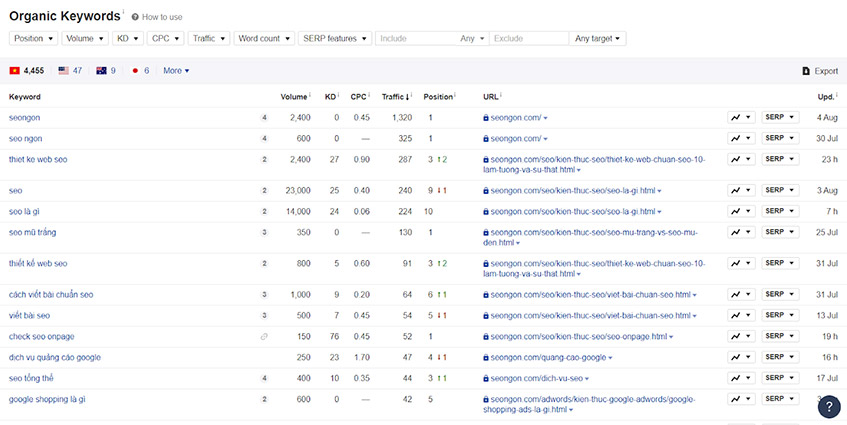Open SERP dropdown for seongon row

point(780,117)
